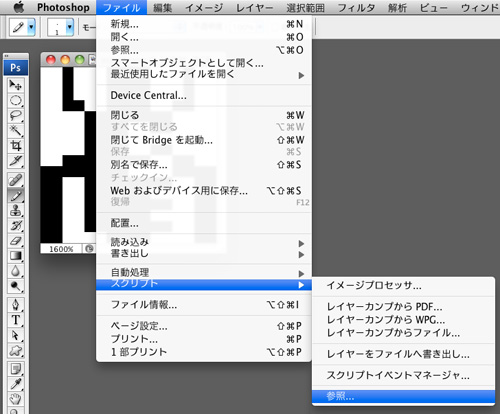Viewport: 500px width, 414px height.
Task: Select the Notes tool
Action: tap(16, 369)
